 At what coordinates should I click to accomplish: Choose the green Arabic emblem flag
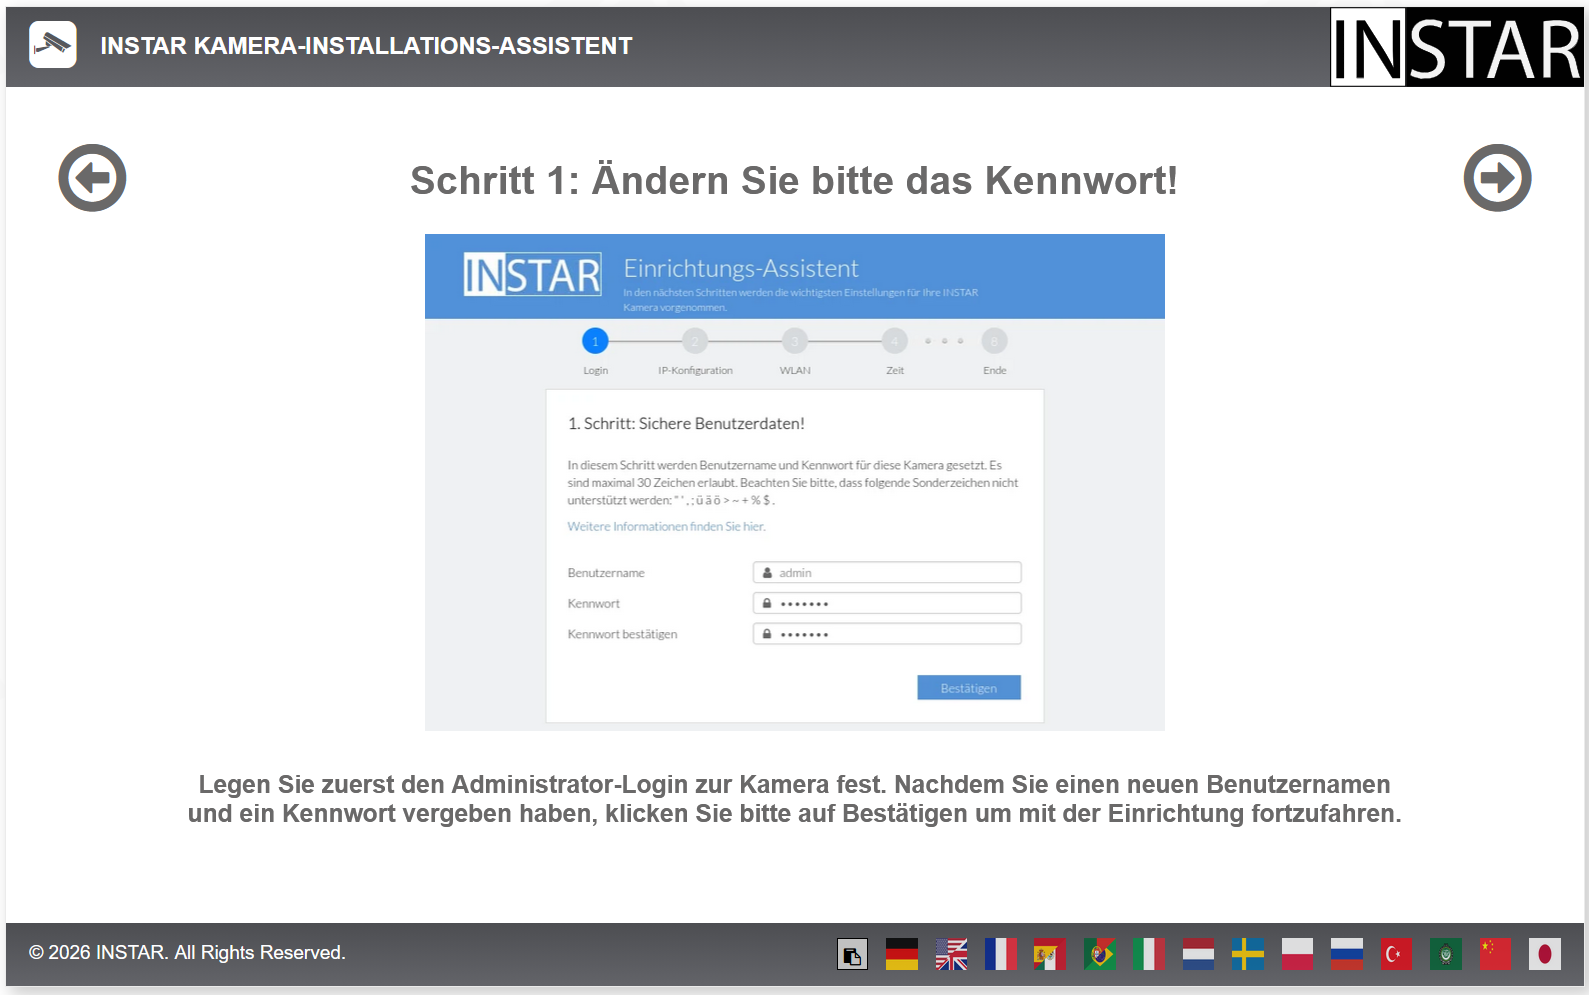coord(1446,954)
